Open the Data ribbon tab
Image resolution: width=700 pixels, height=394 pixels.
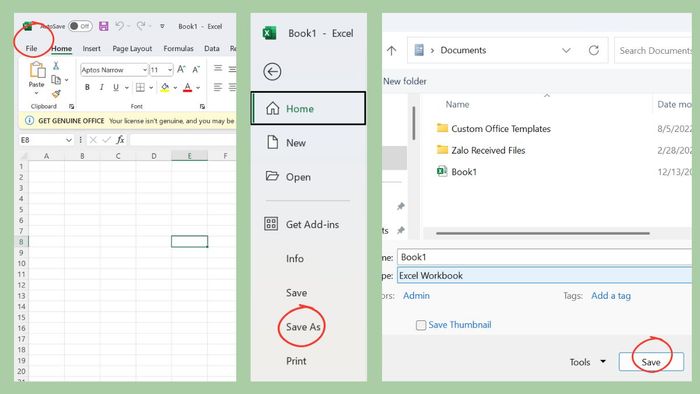[212, 48]
